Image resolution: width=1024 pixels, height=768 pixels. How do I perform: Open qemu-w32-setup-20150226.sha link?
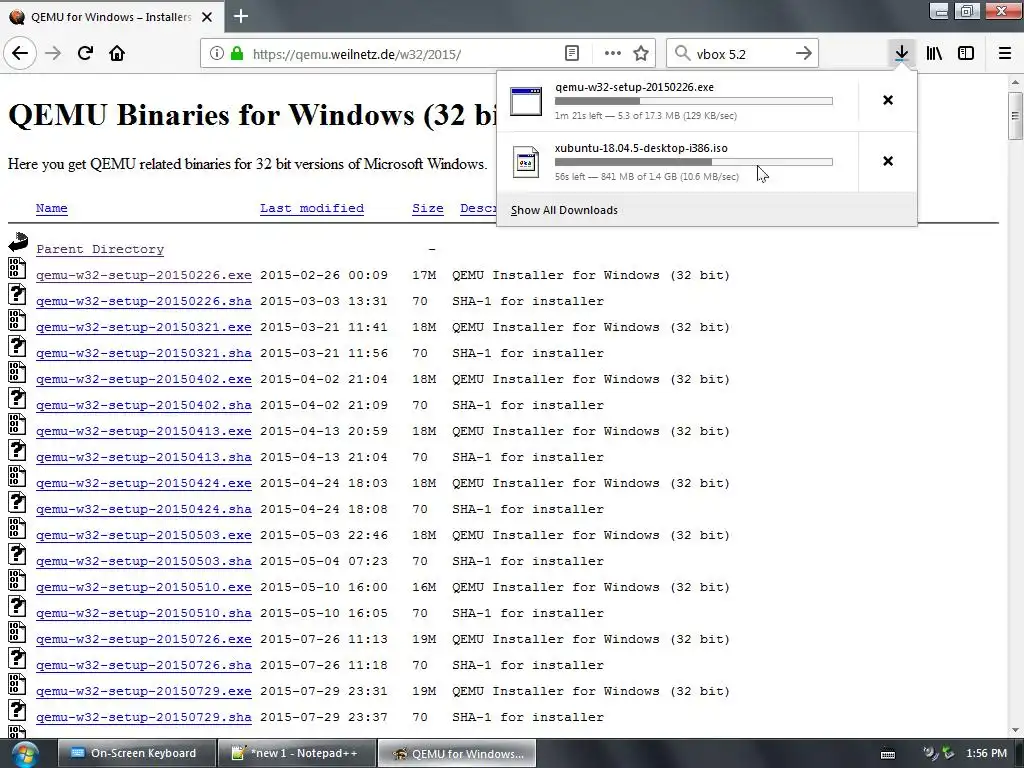pos(144,302)
